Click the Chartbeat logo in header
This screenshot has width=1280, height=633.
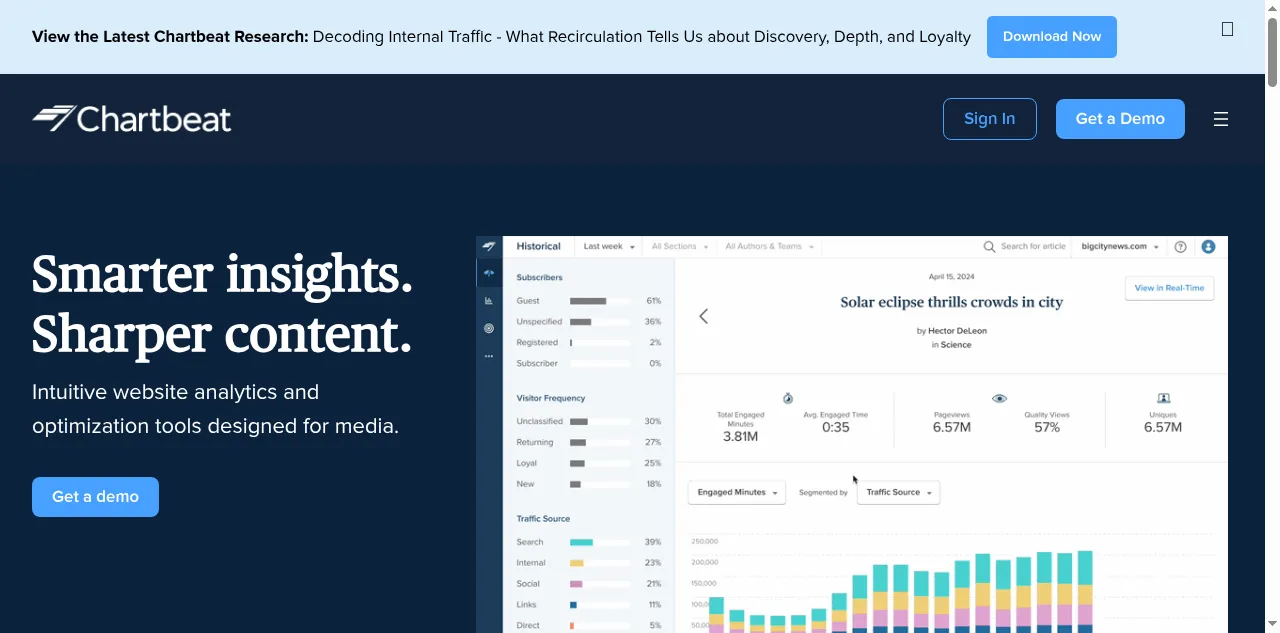(x=131, y=119)
